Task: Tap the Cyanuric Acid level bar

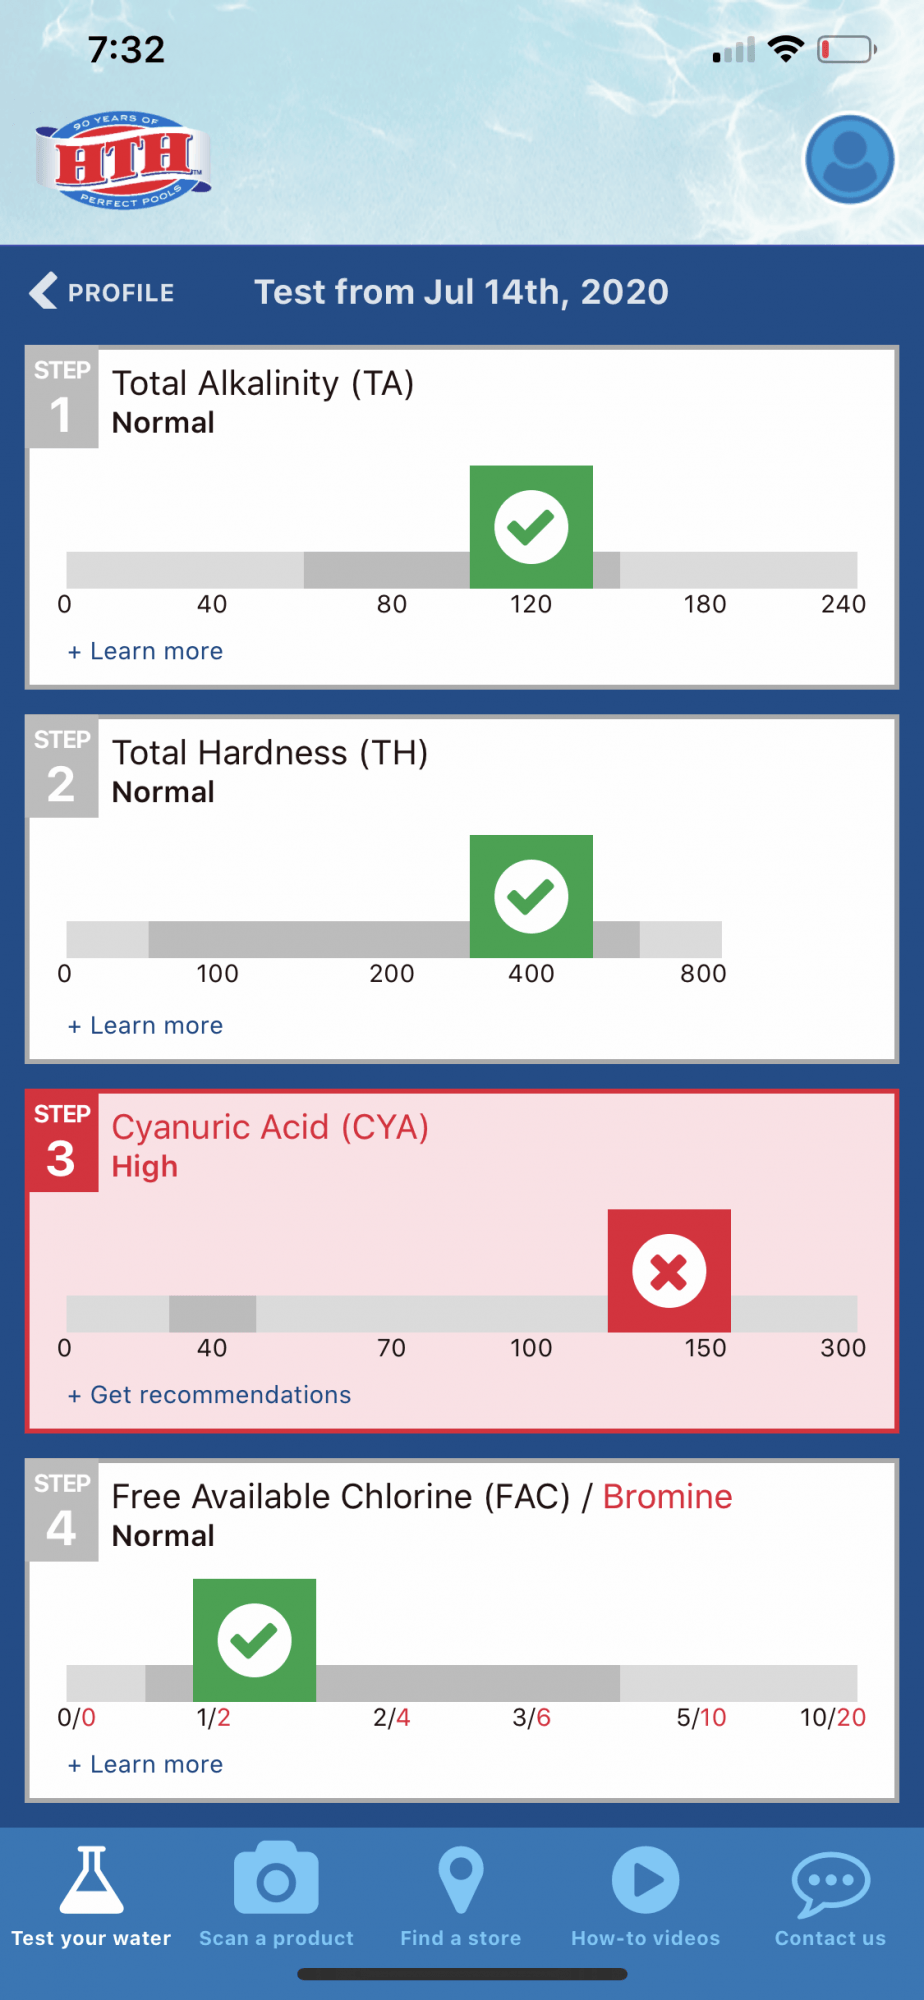Action: click(x=462, y=1314)
